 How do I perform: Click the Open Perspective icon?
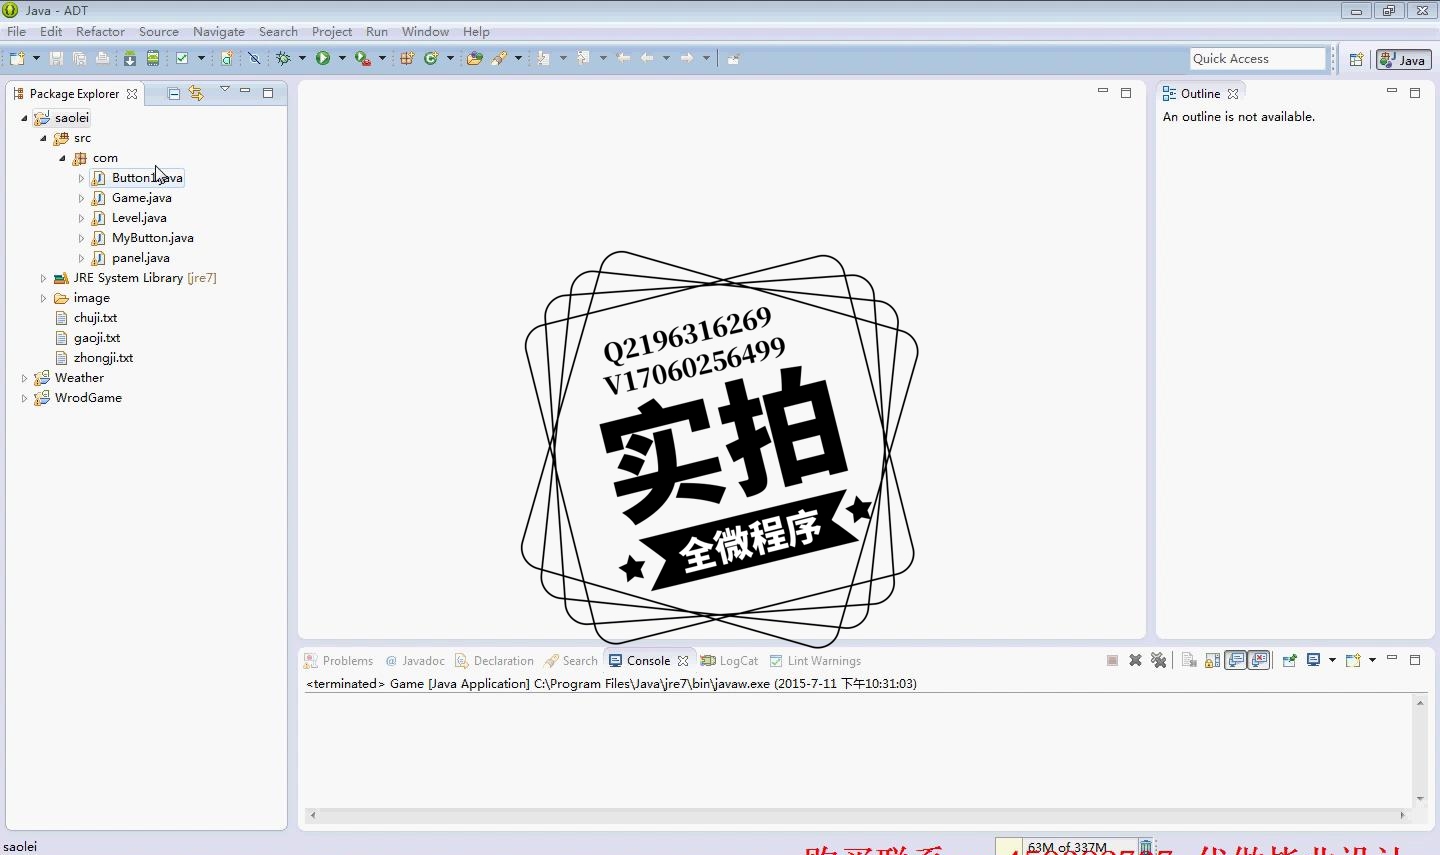click(1356, 60)
